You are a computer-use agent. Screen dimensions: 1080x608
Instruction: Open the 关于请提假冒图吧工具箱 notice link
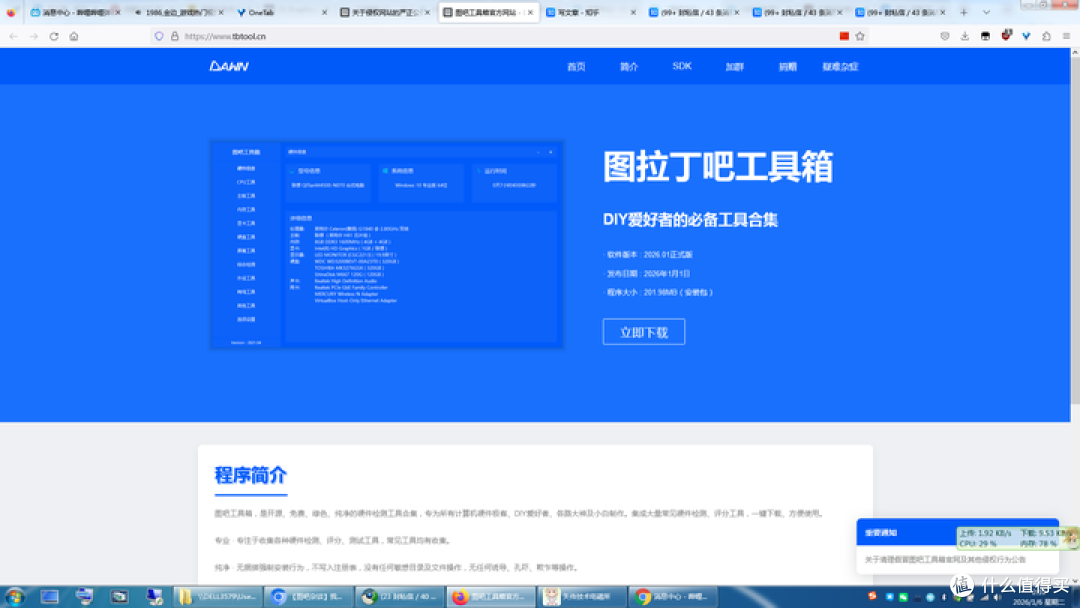(945, 560)
